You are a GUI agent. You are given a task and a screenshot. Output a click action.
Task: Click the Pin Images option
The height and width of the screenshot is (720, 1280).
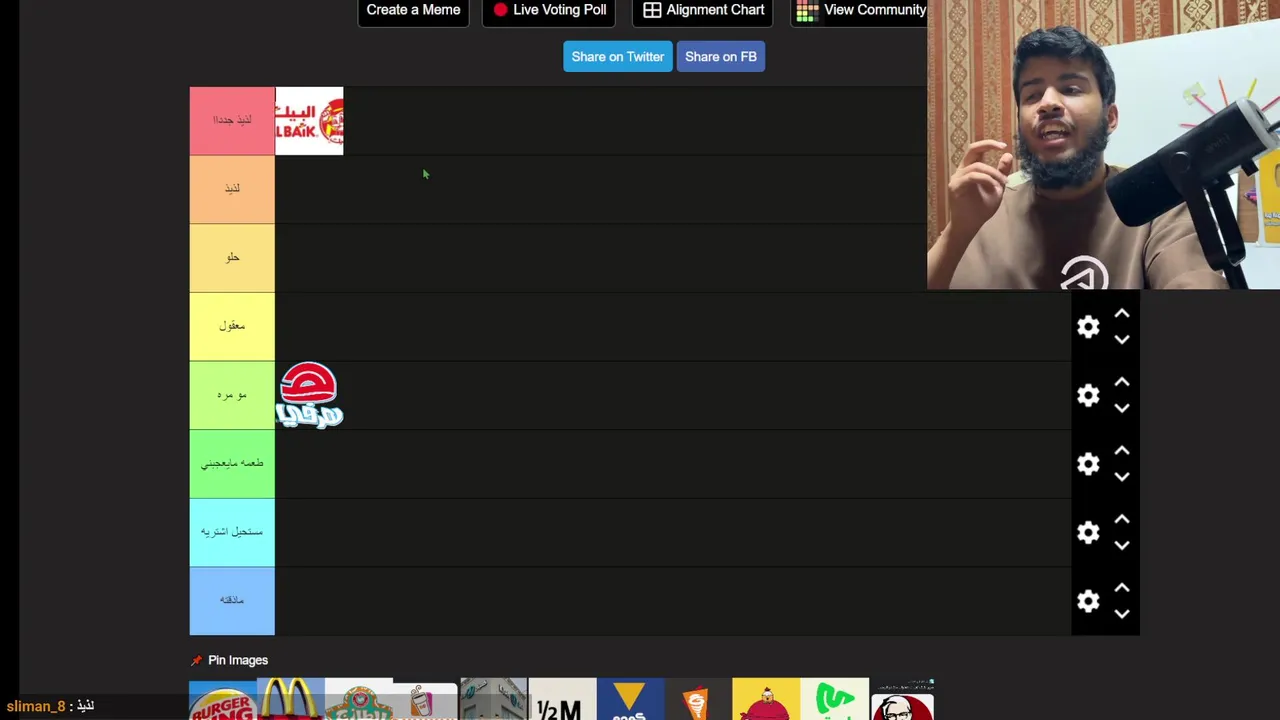238,660
